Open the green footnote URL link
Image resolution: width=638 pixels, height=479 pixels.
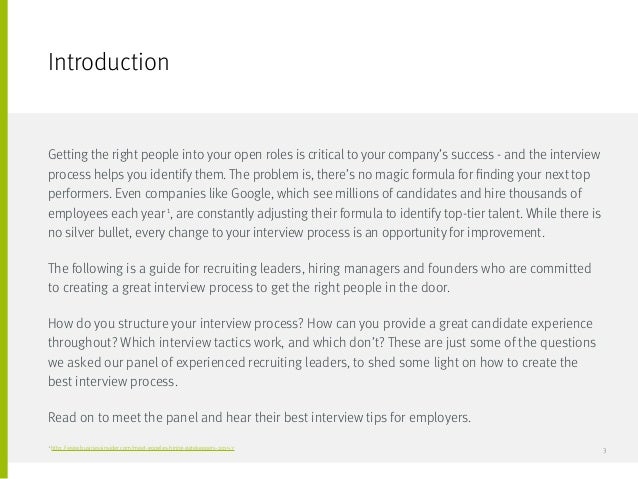tap(142, 448)
